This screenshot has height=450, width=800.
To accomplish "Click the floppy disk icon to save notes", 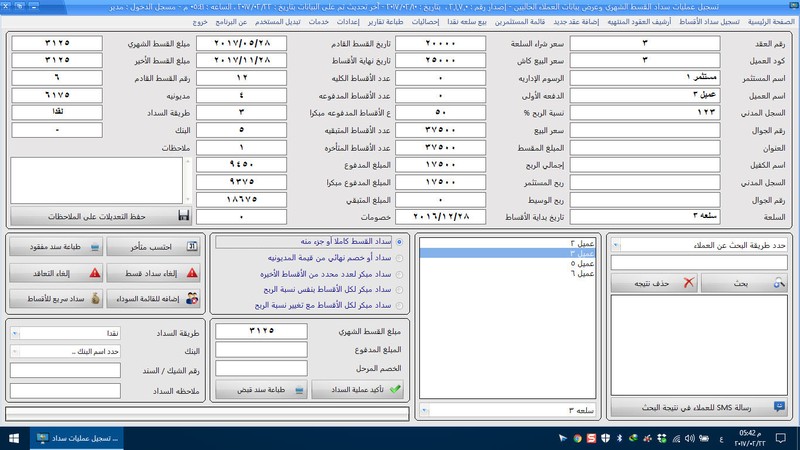I will pyautogui.click(x=184, y=216).
